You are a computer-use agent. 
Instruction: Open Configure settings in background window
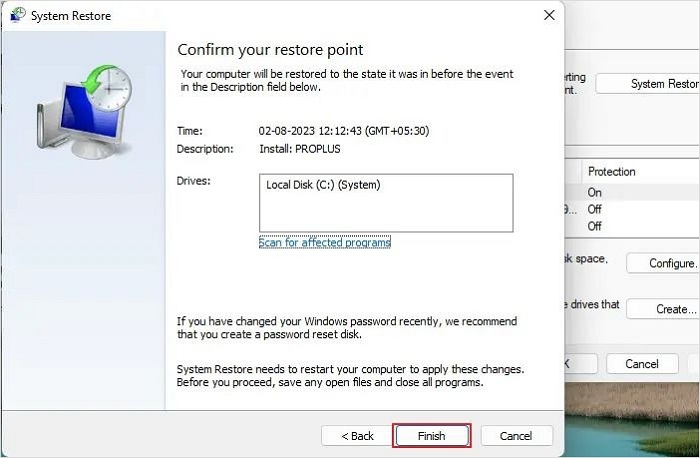[x=662, y=263]
